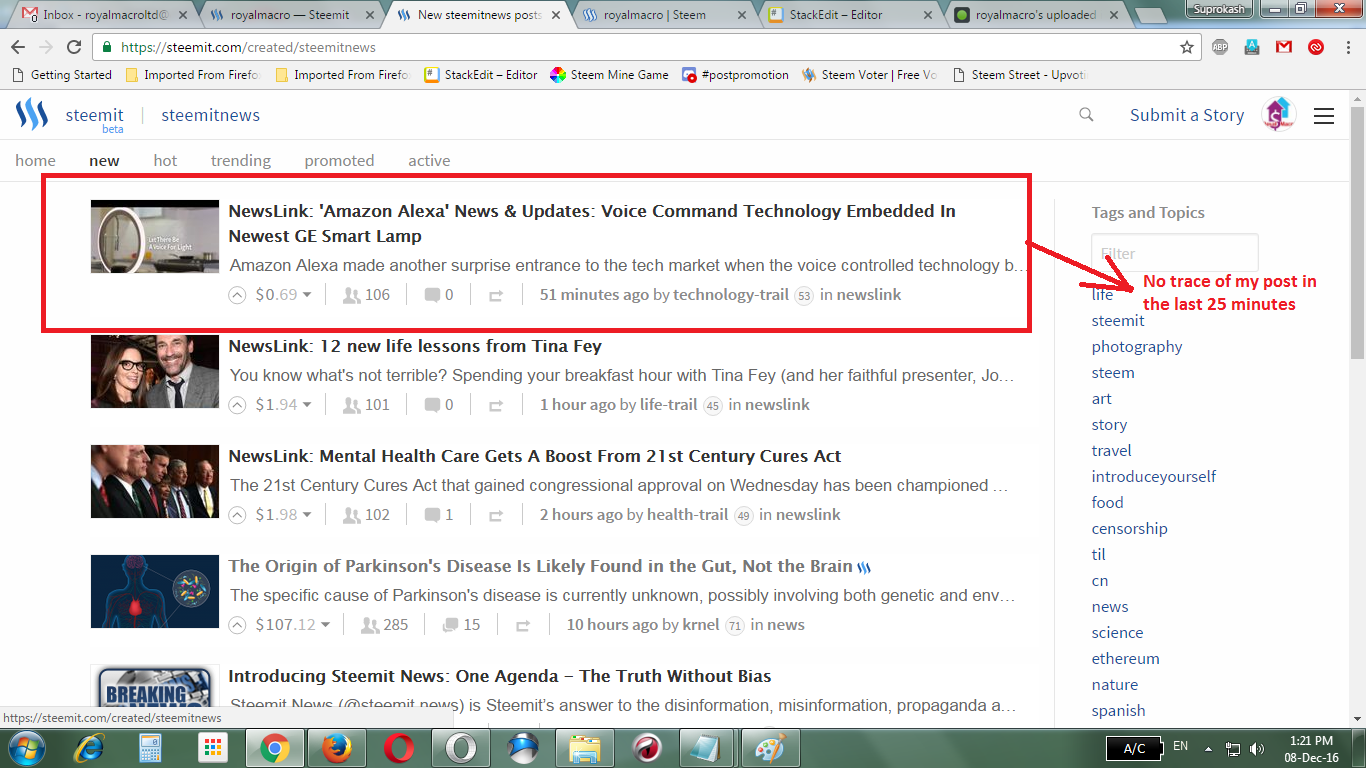Viewport: 1366px width, 768px height.
Task: Open author technology-trail profile
Action: (731, 295)
